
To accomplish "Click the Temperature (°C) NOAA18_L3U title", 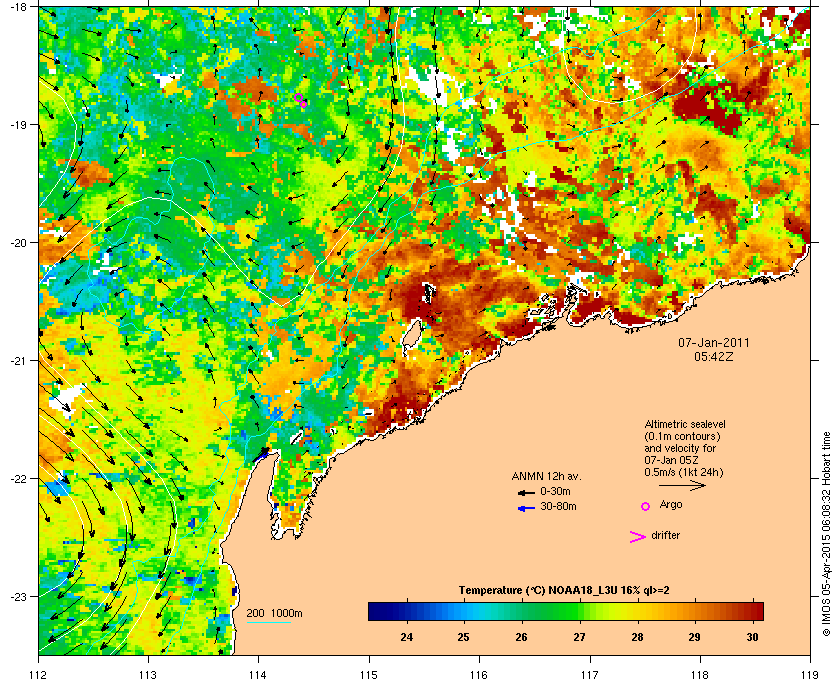I will click(x=564, y=591).
